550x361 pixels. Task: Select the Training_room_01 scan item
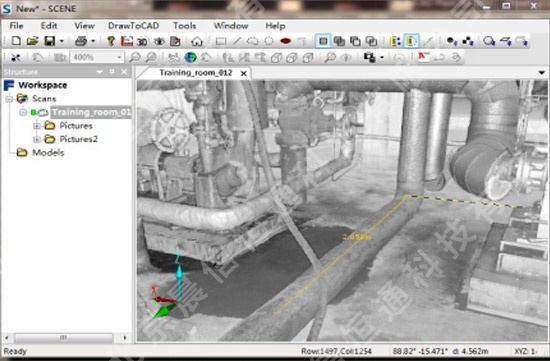click(x=91, y=112)
